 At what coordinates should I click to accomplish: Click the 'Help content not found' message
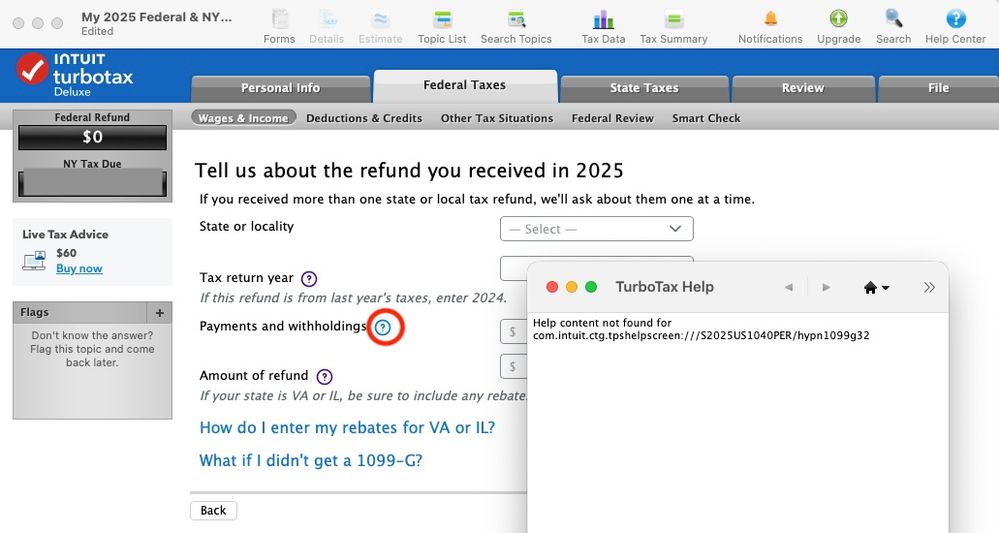701,329
